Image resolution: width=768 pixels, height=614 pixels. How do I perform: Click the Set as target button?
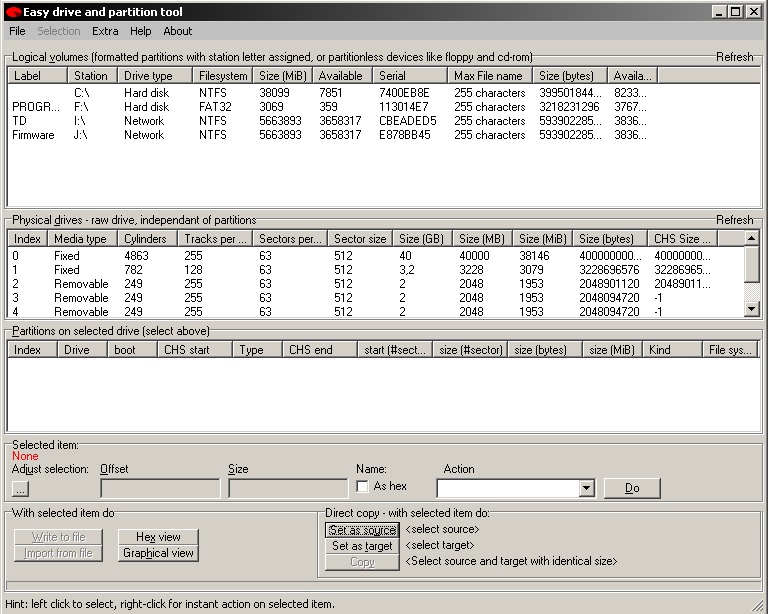[x=362, y=546]
